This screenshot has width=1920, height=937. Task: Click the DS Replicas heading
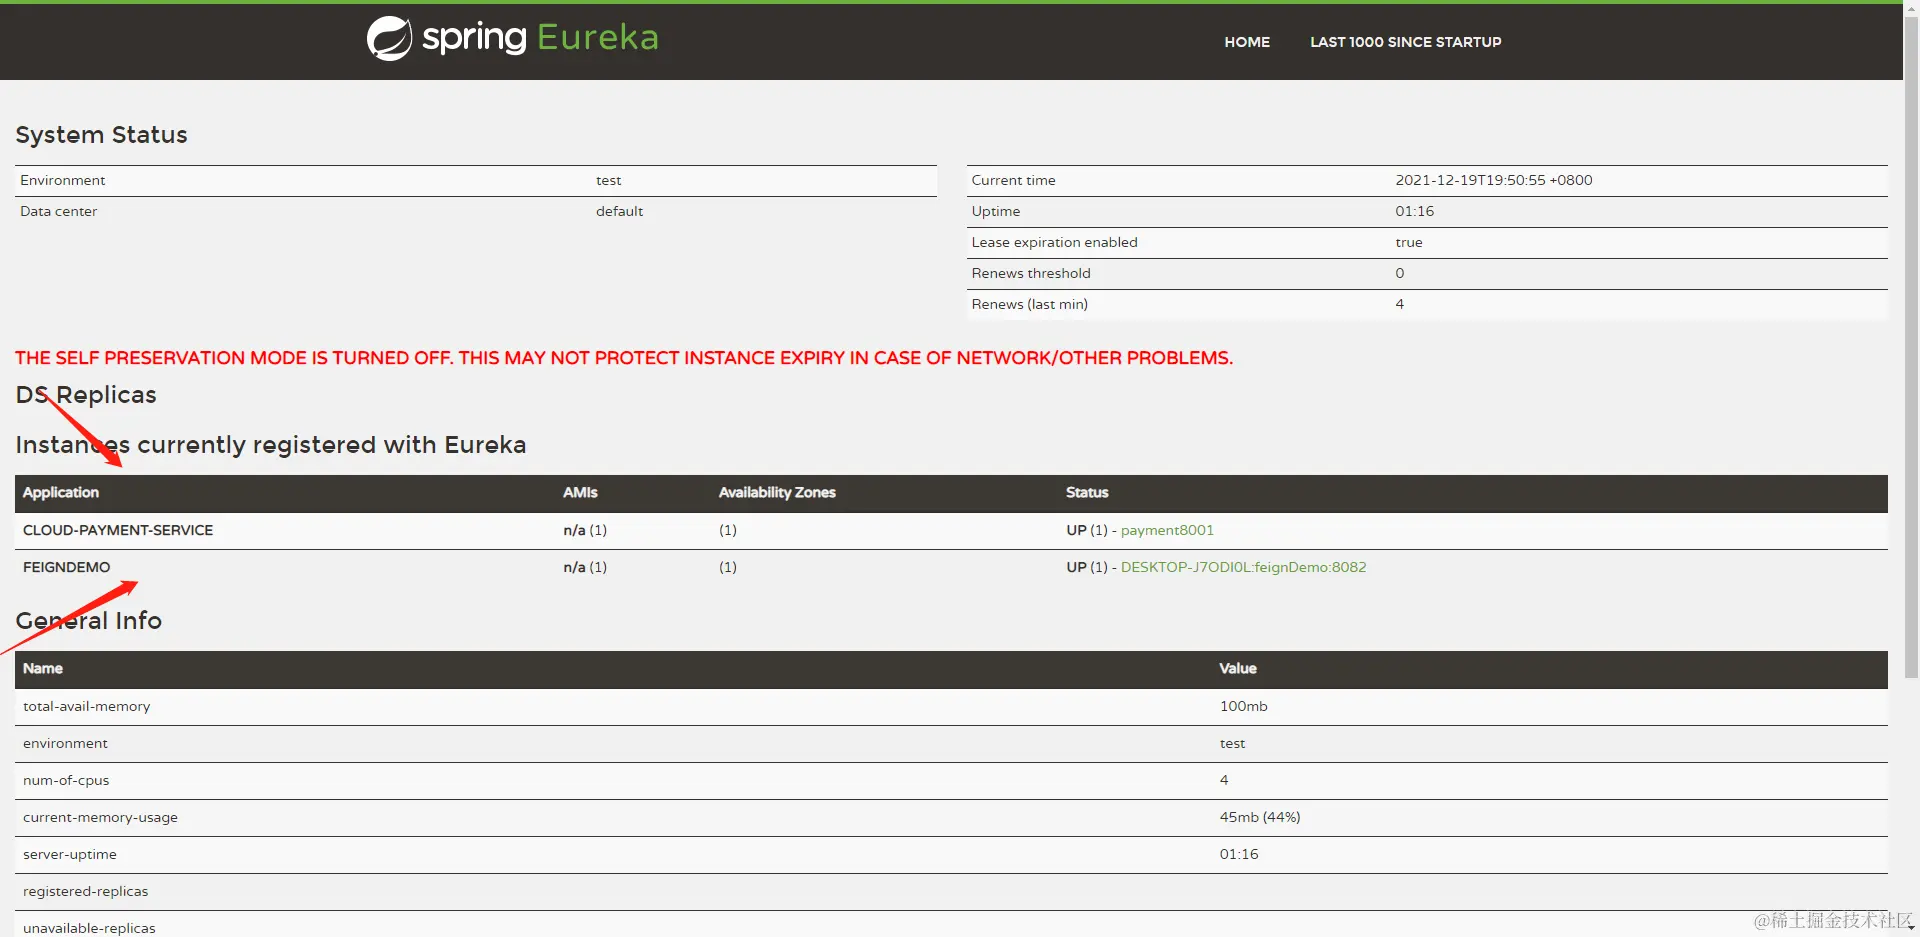pyautogui.click(x=86, y=395)
